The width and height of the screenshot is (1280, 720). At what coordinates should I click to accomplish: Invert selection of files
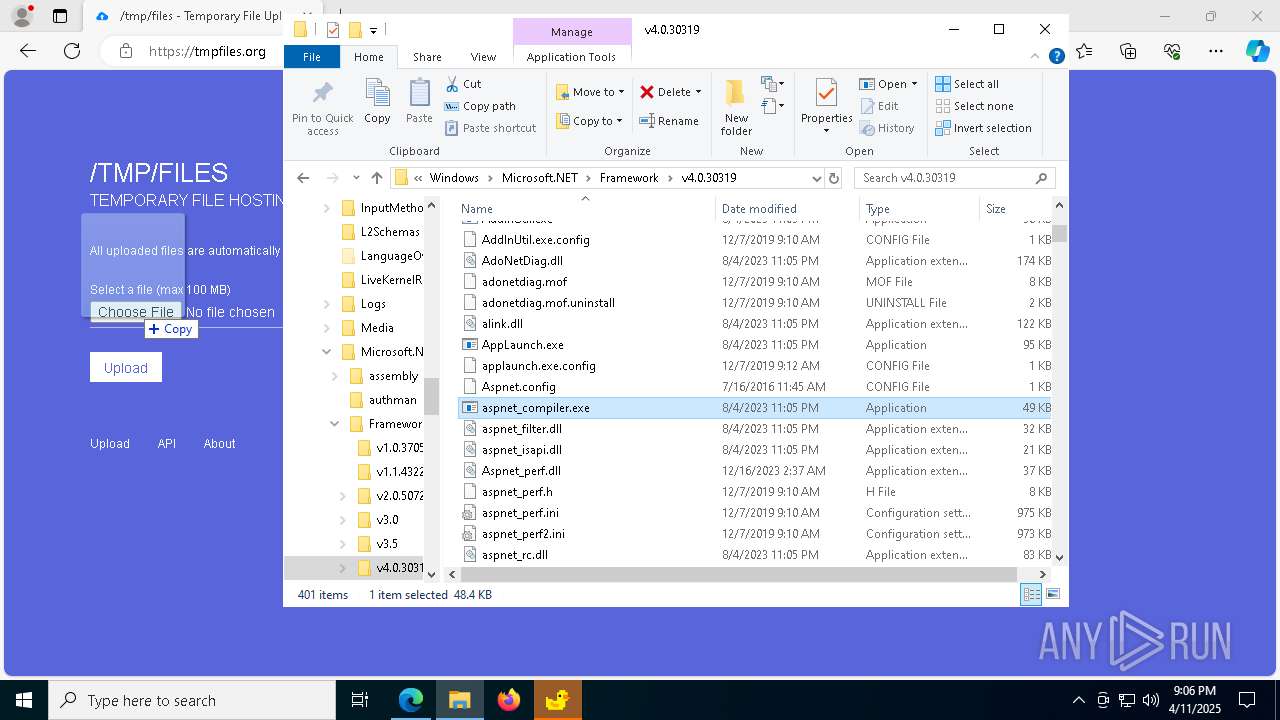[x=983, y=128]
